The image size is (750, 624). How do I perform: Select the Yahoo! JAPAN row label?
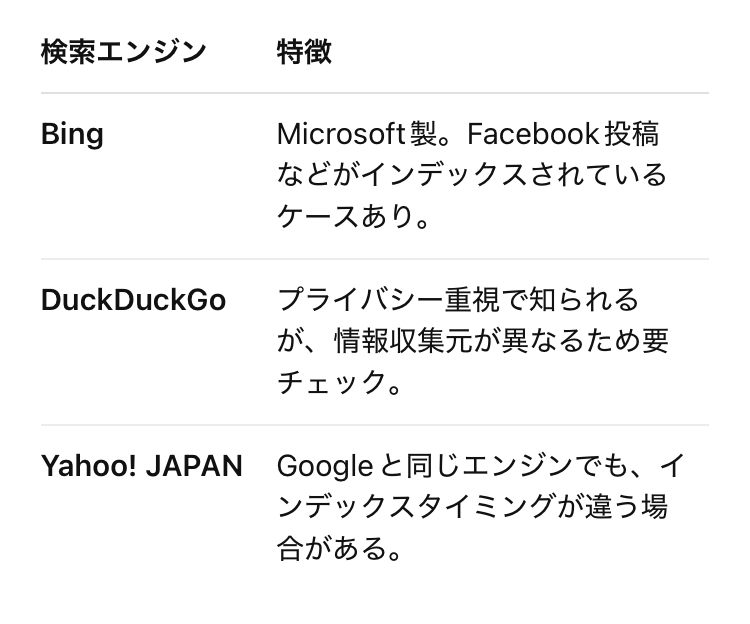click(142, 466)
